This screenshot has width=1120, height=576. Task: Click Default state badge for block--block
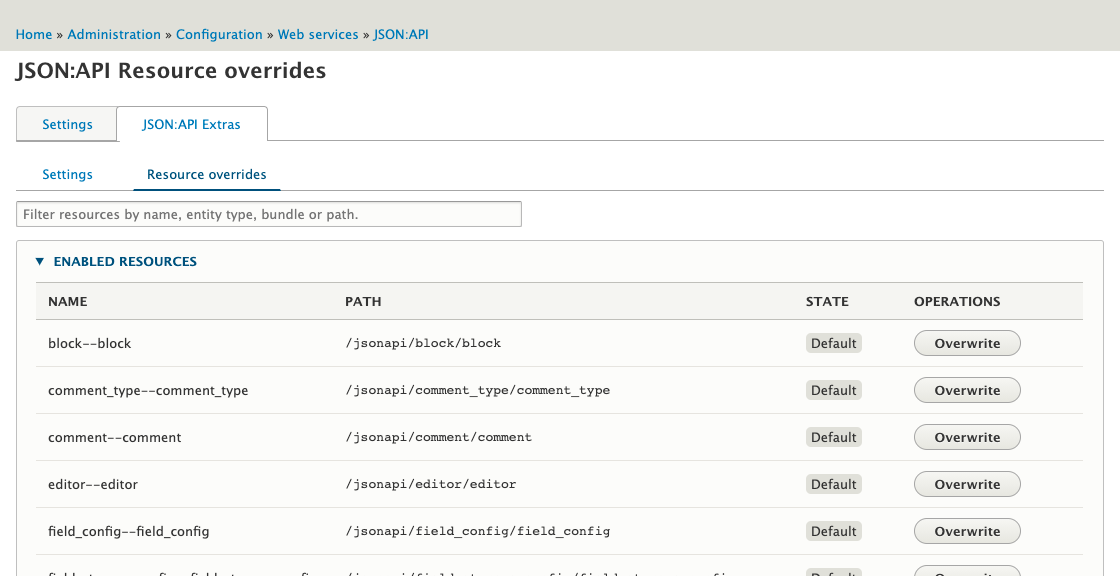pos(834,343)
